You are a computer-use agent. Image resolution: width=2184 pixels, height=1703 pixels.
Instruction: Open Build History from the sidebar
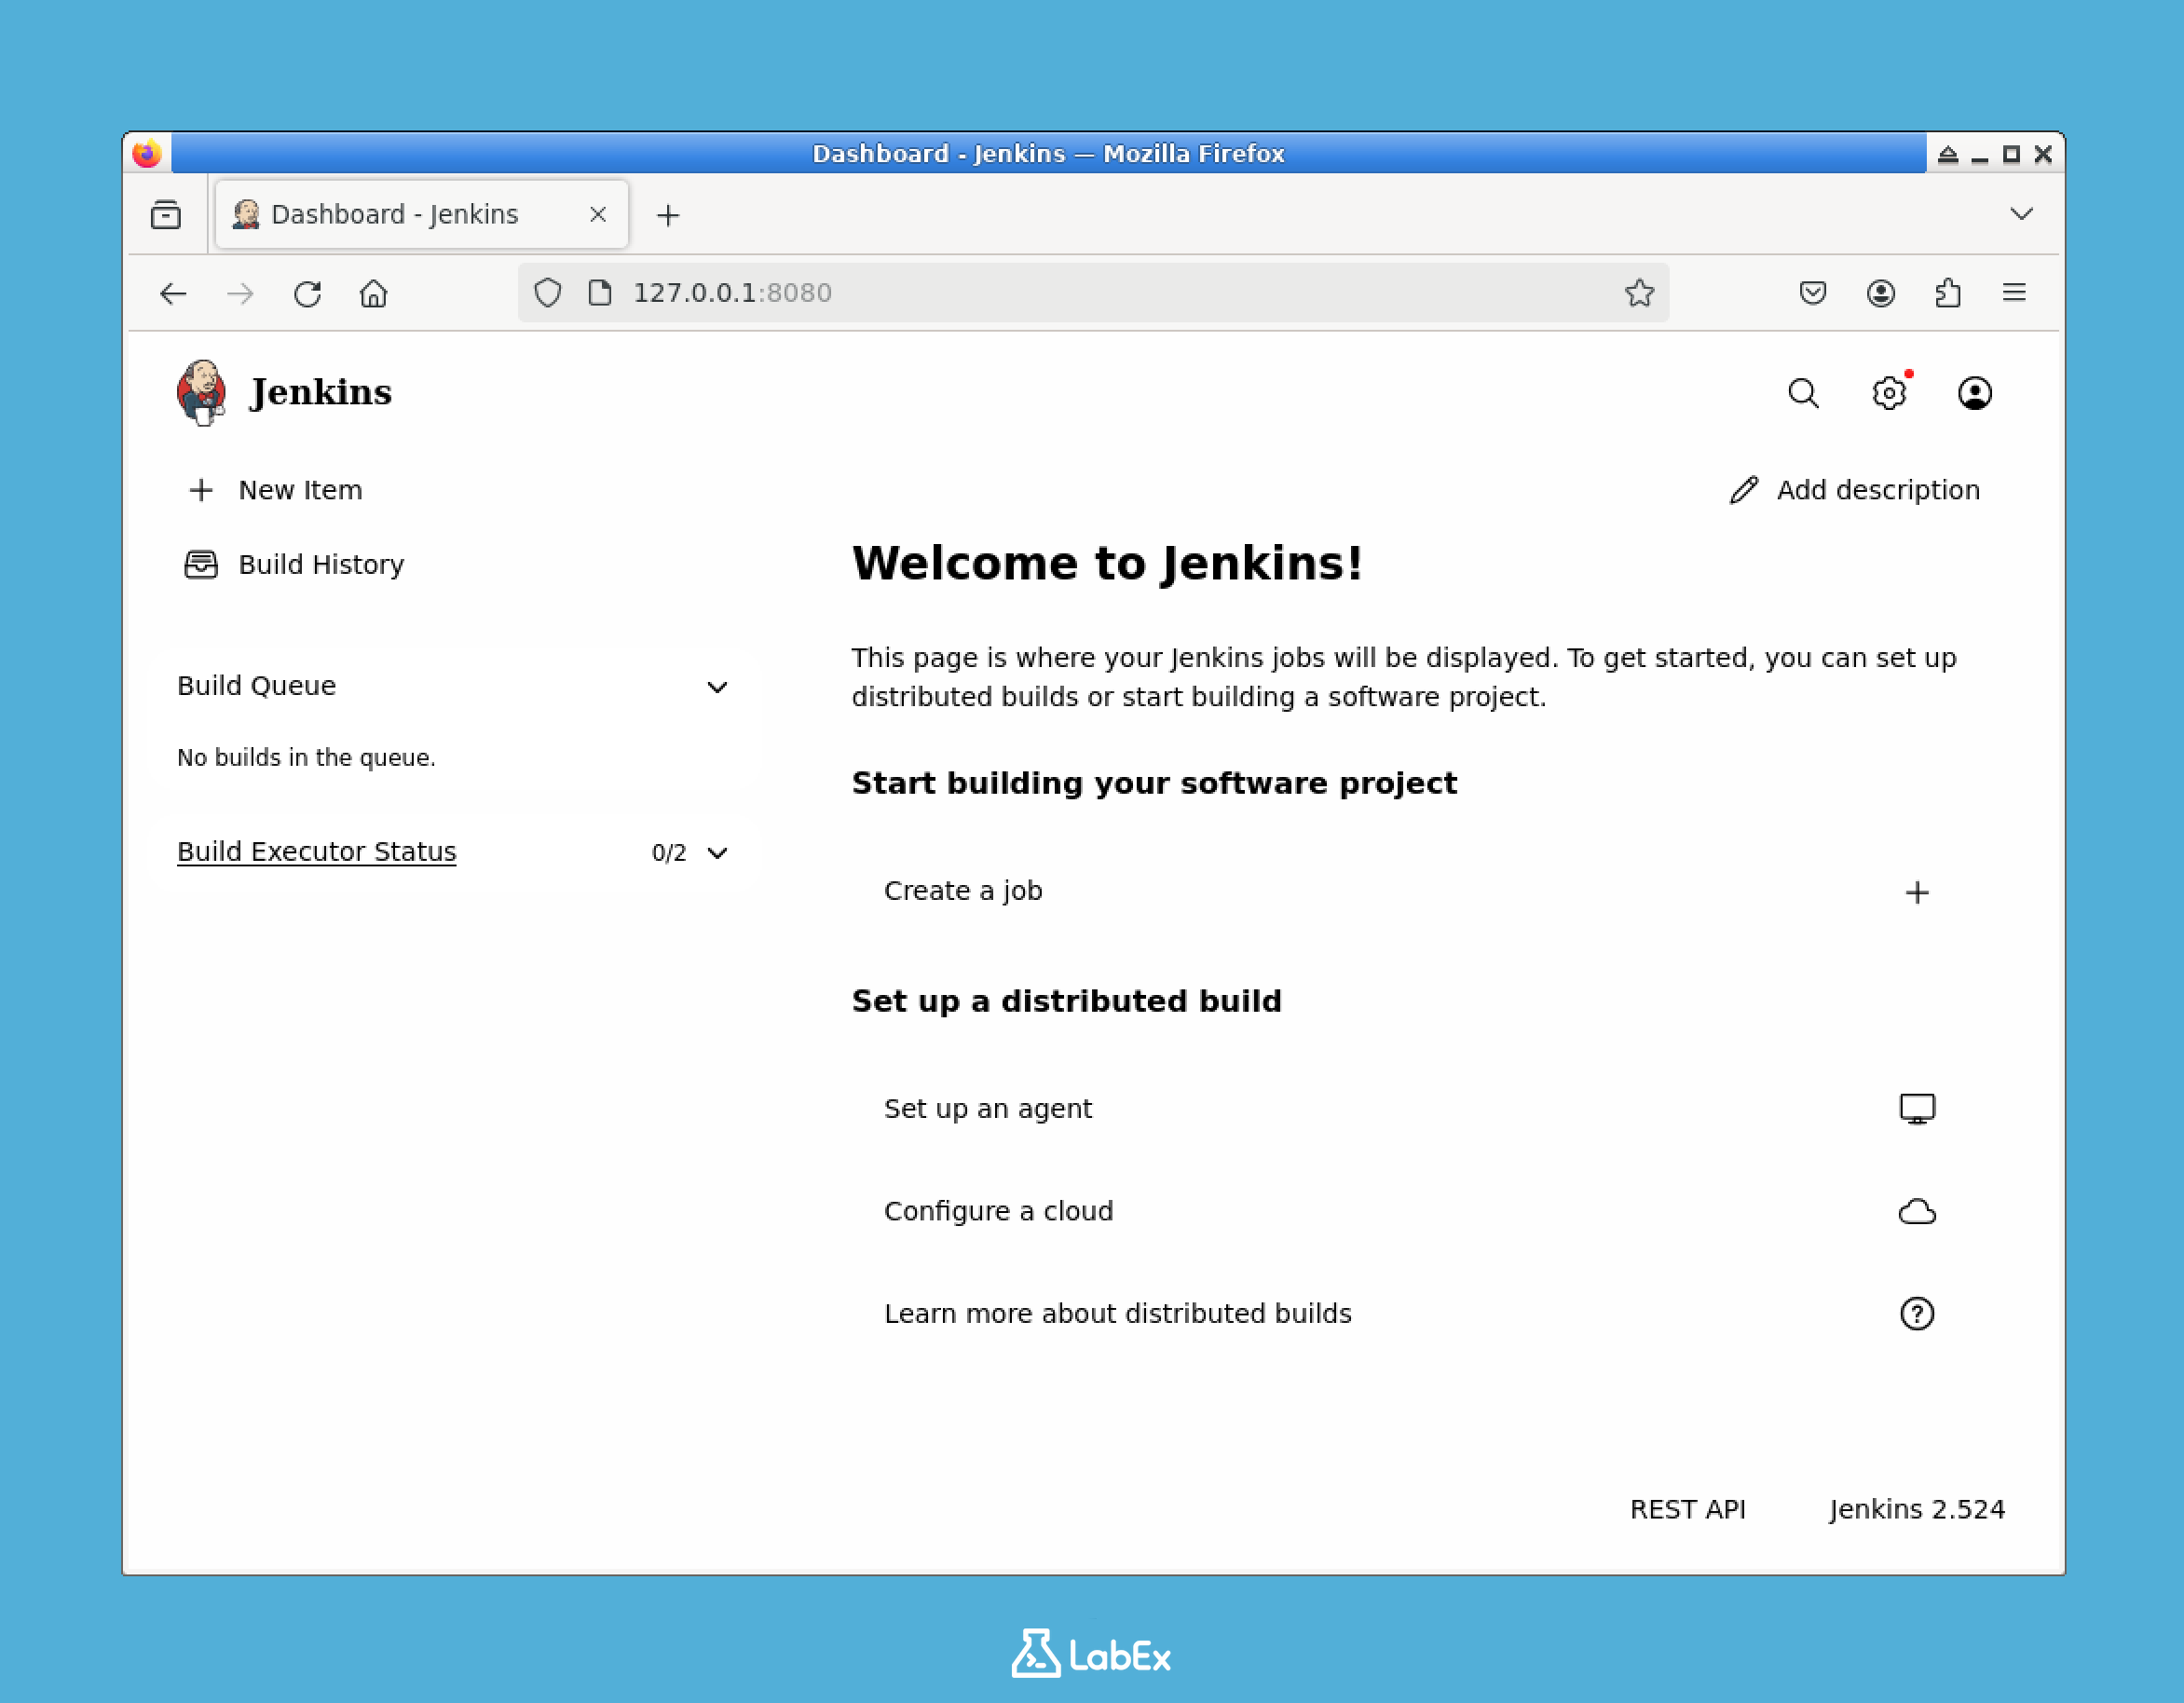[x=320, y=564]
